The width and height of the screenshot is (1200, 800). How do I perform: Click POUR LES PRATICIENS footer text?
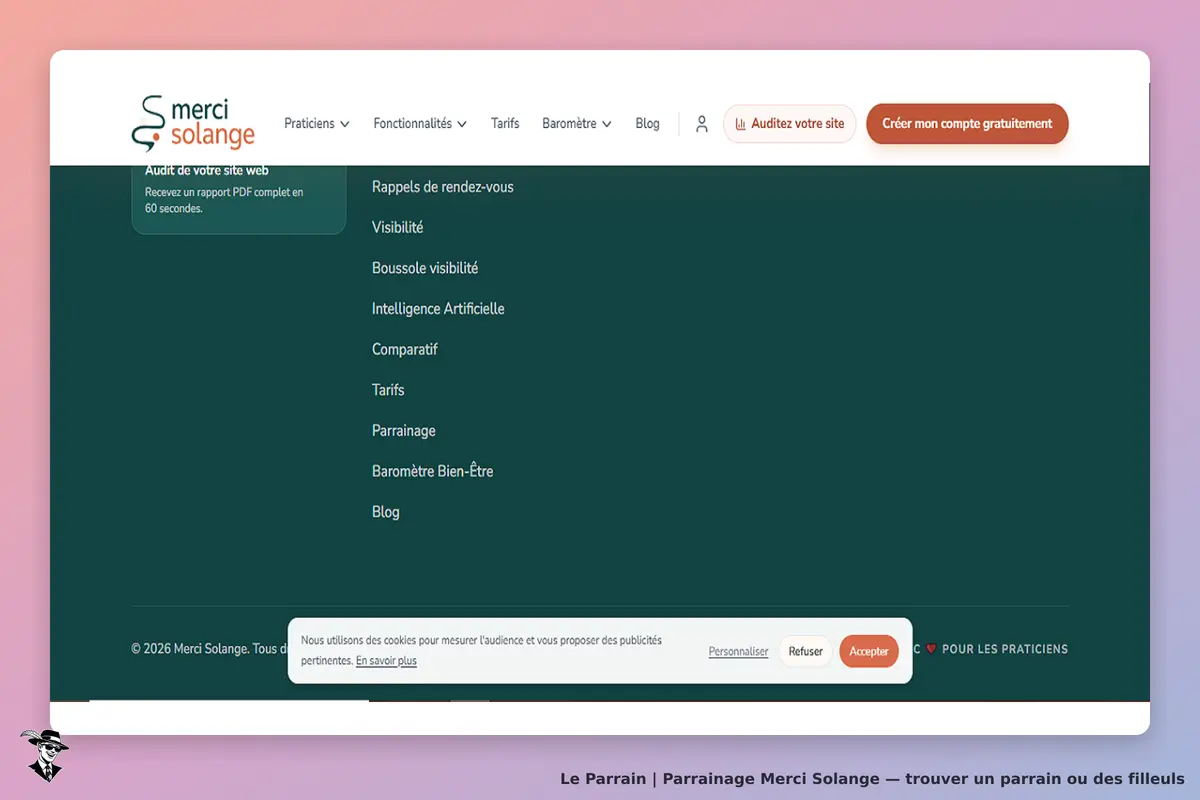(1005, 649)
